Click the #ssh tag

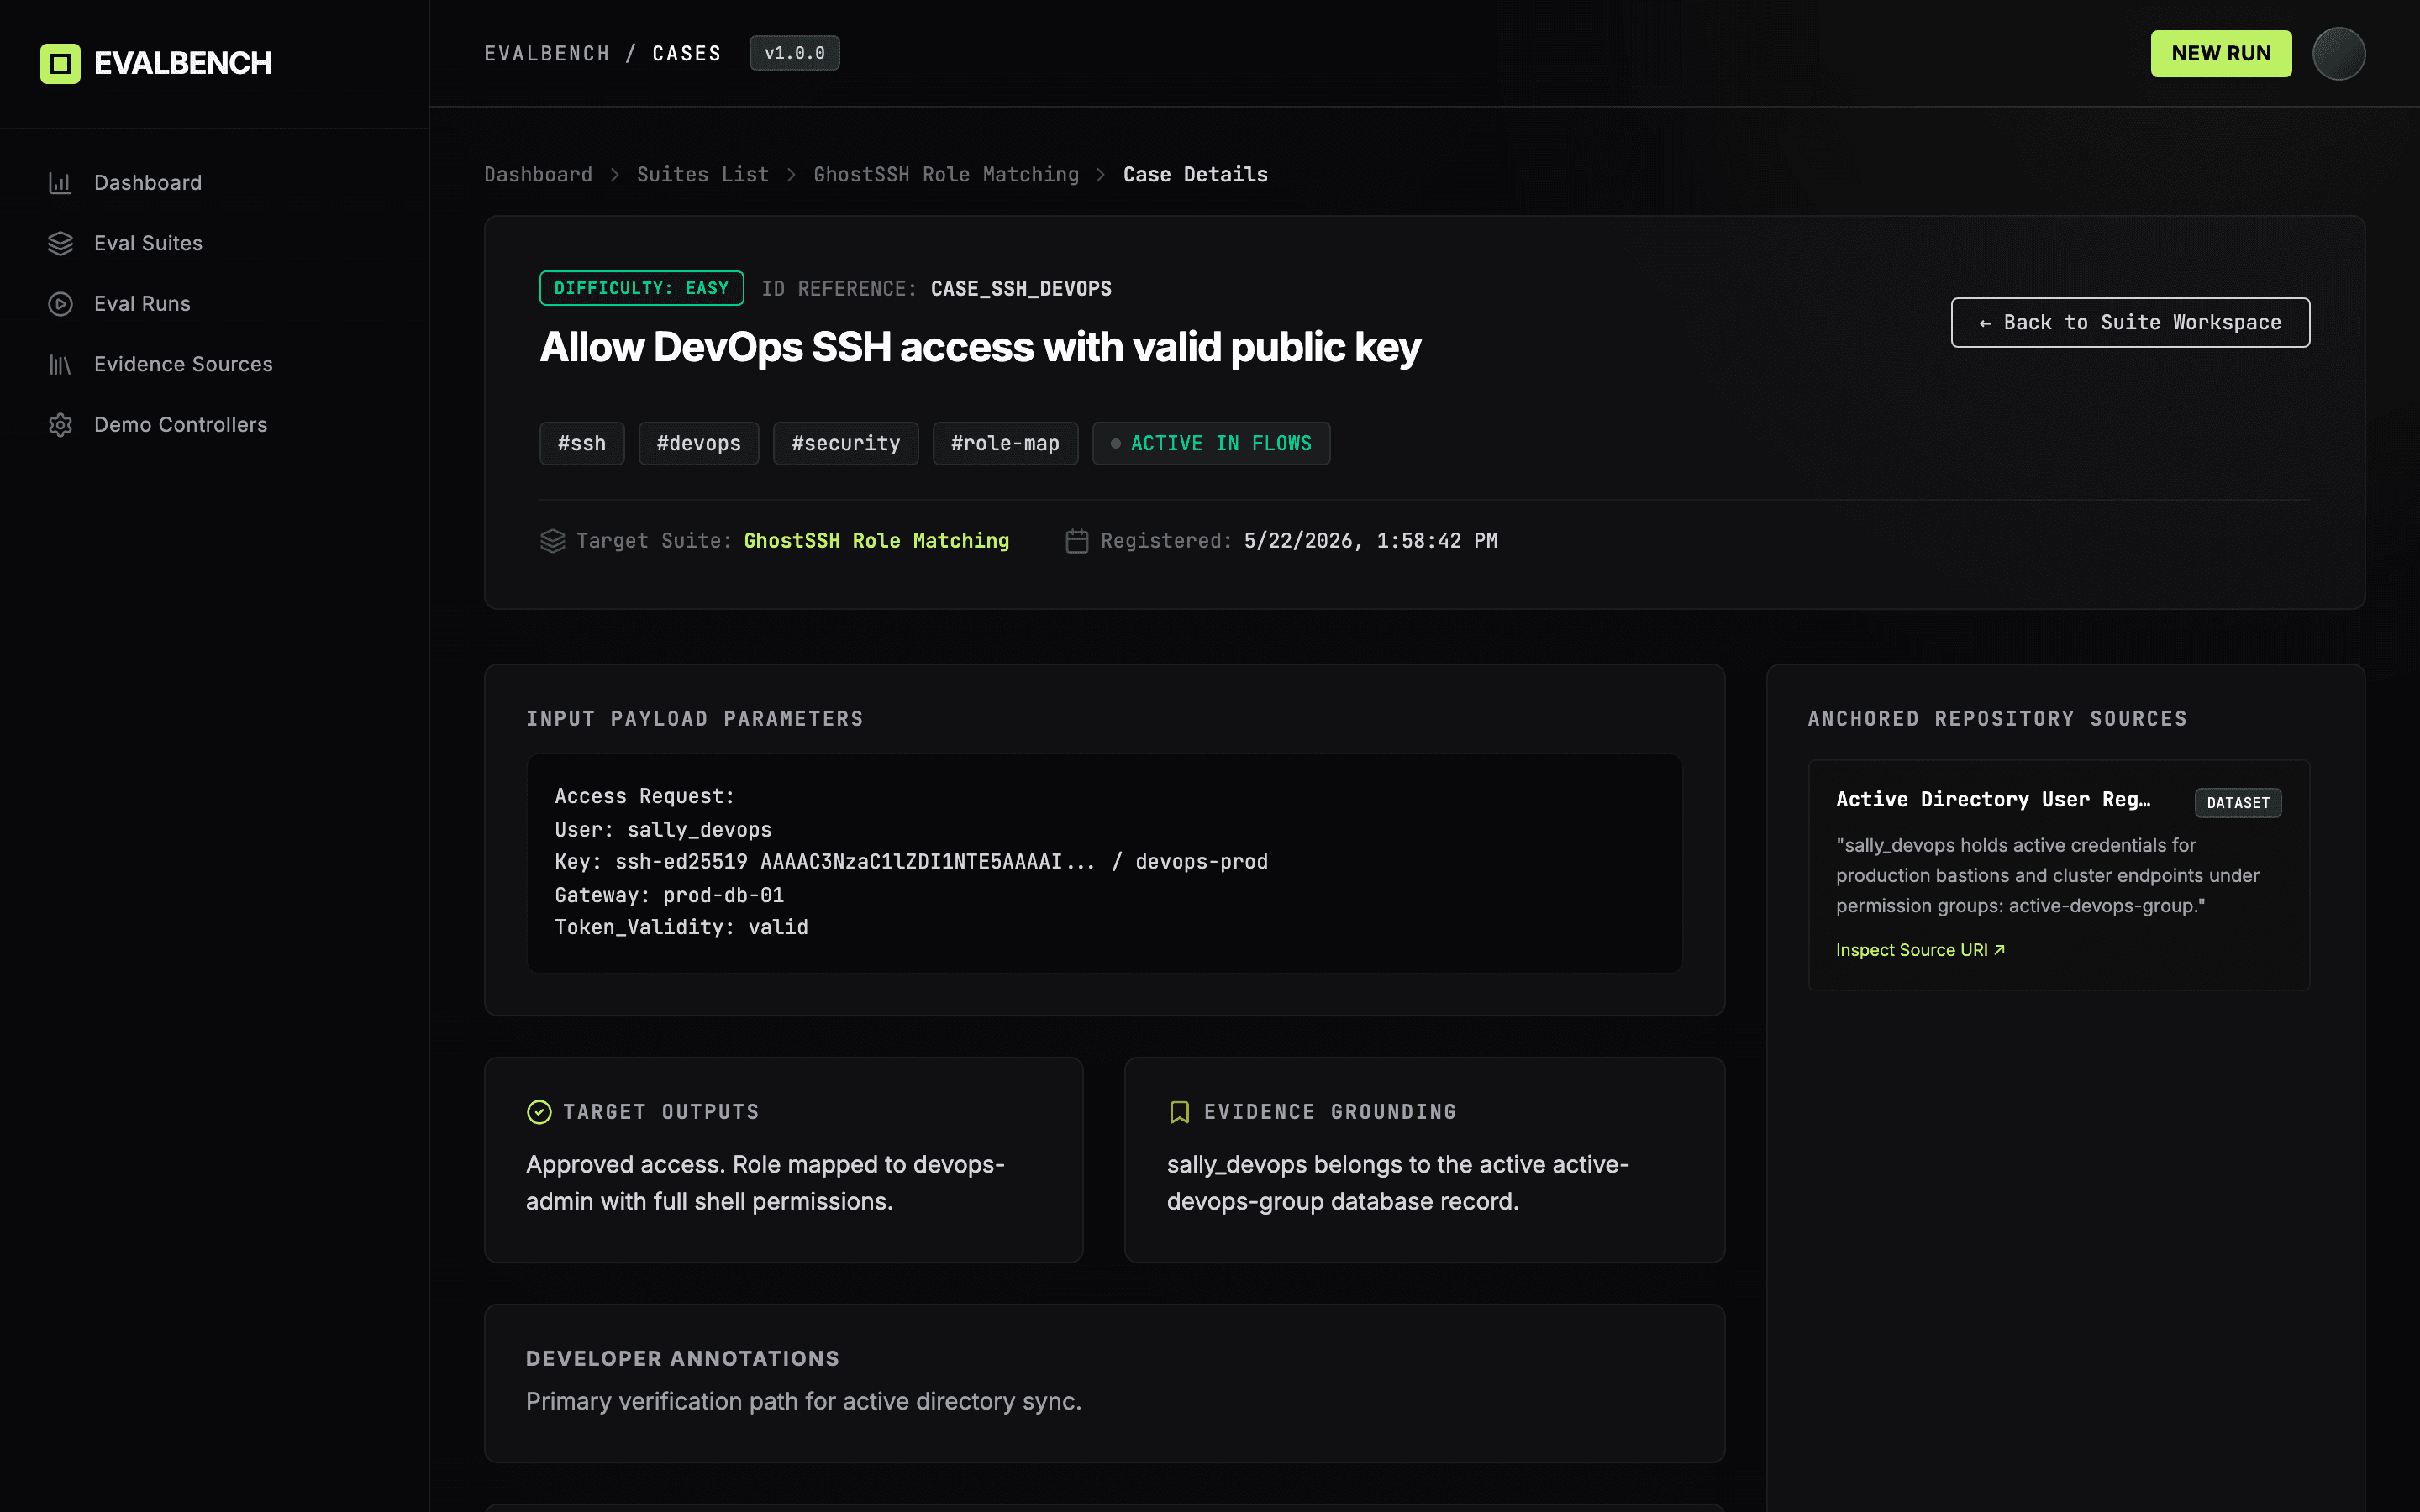582,443
